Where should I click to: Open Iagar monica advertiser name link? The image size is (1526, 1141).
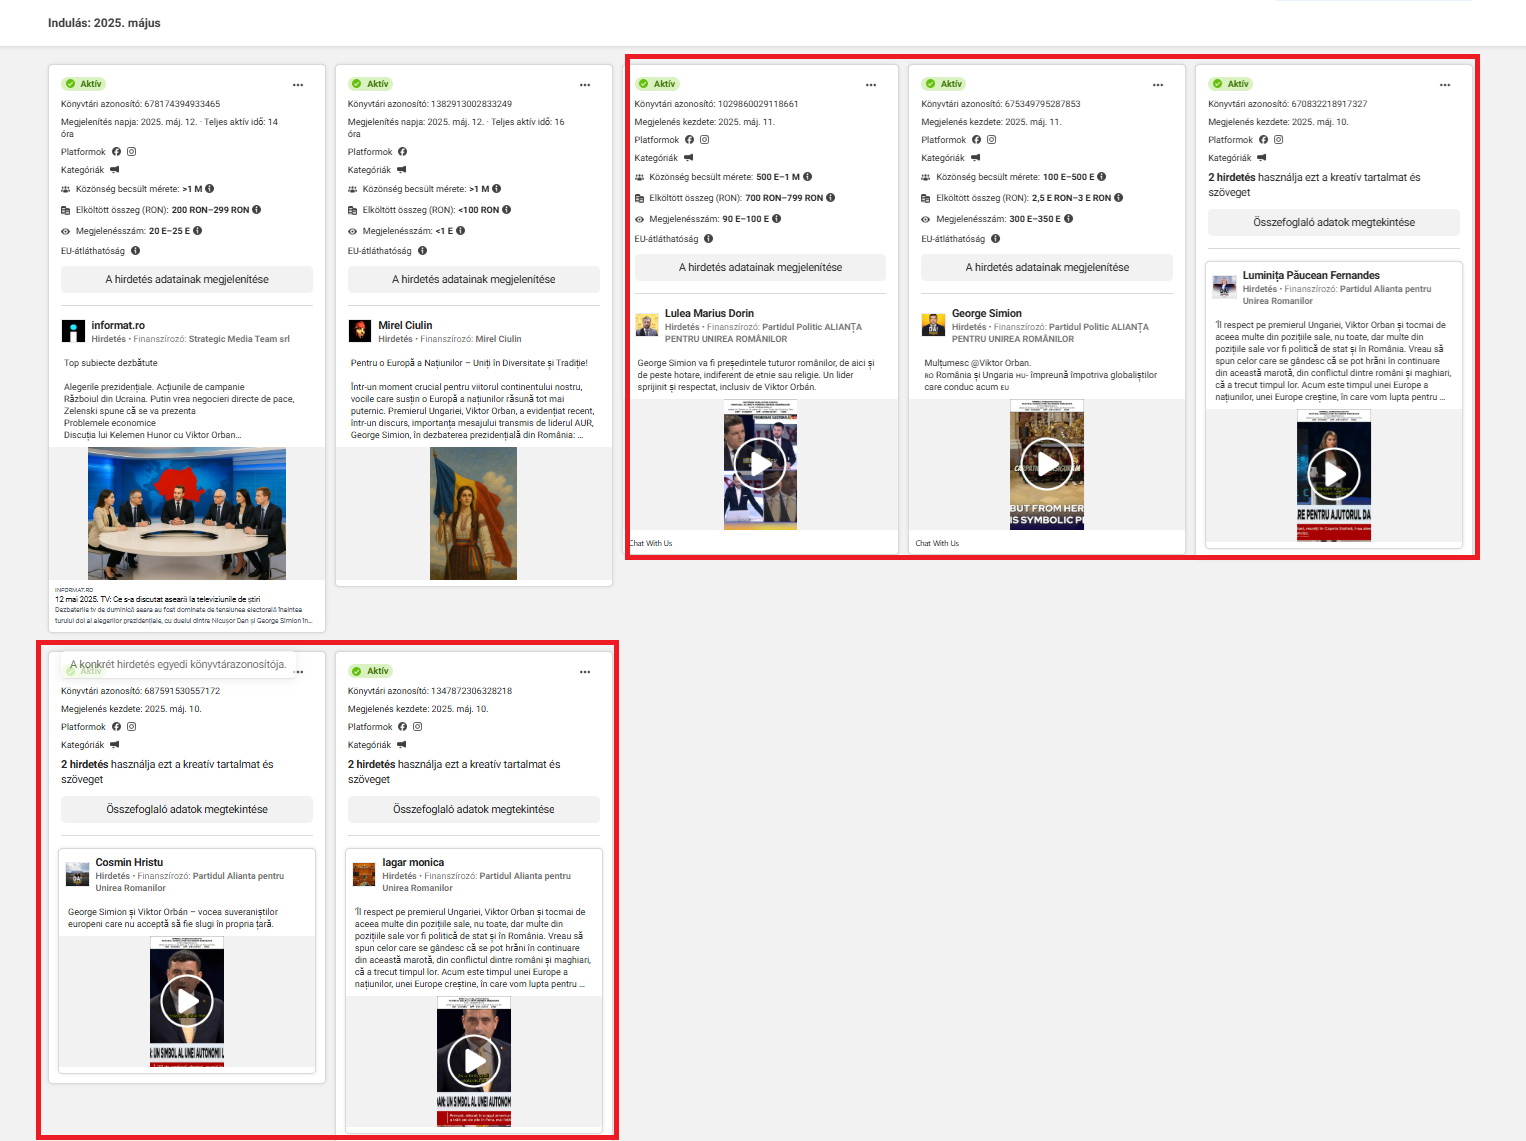[413, 863]
